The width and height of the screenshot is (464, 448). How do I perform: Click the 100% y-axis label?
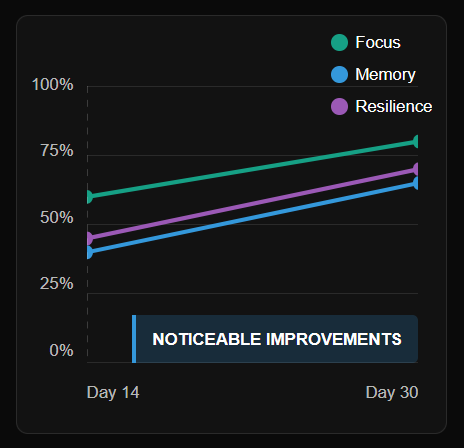(53, 84)
